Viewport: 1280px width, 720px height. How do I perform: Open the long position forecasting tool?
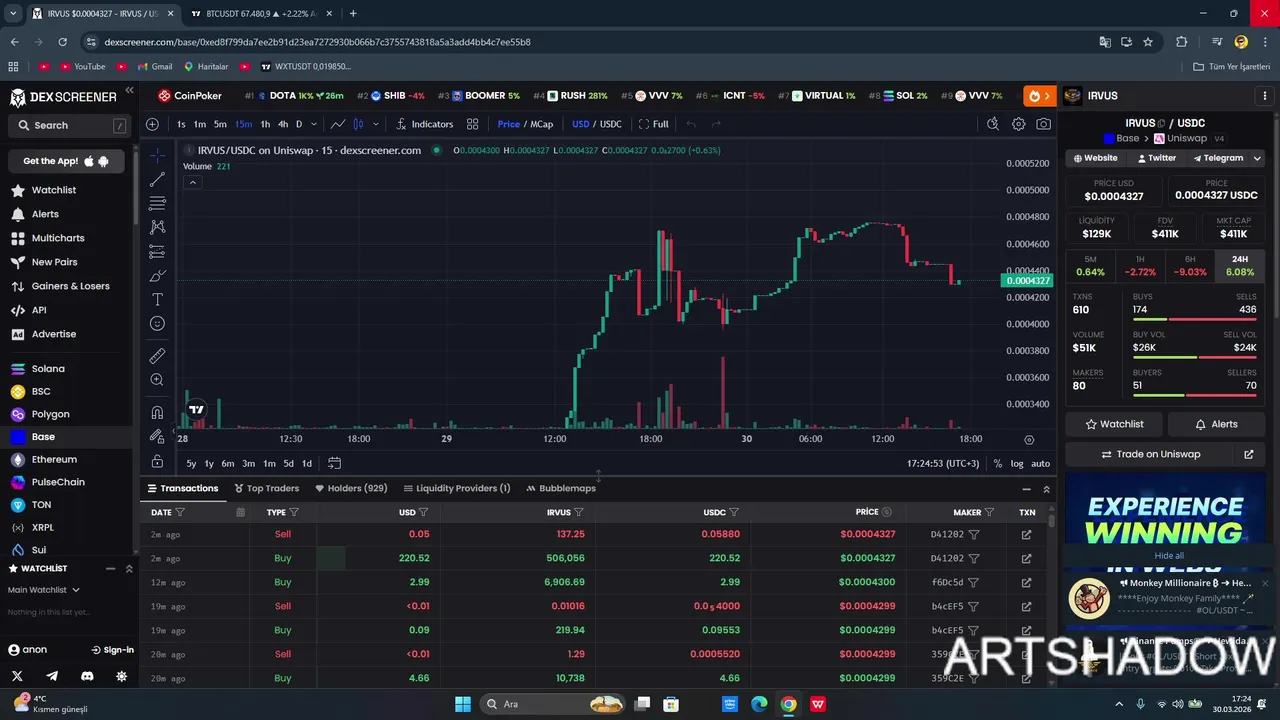[x=157, y=251]
